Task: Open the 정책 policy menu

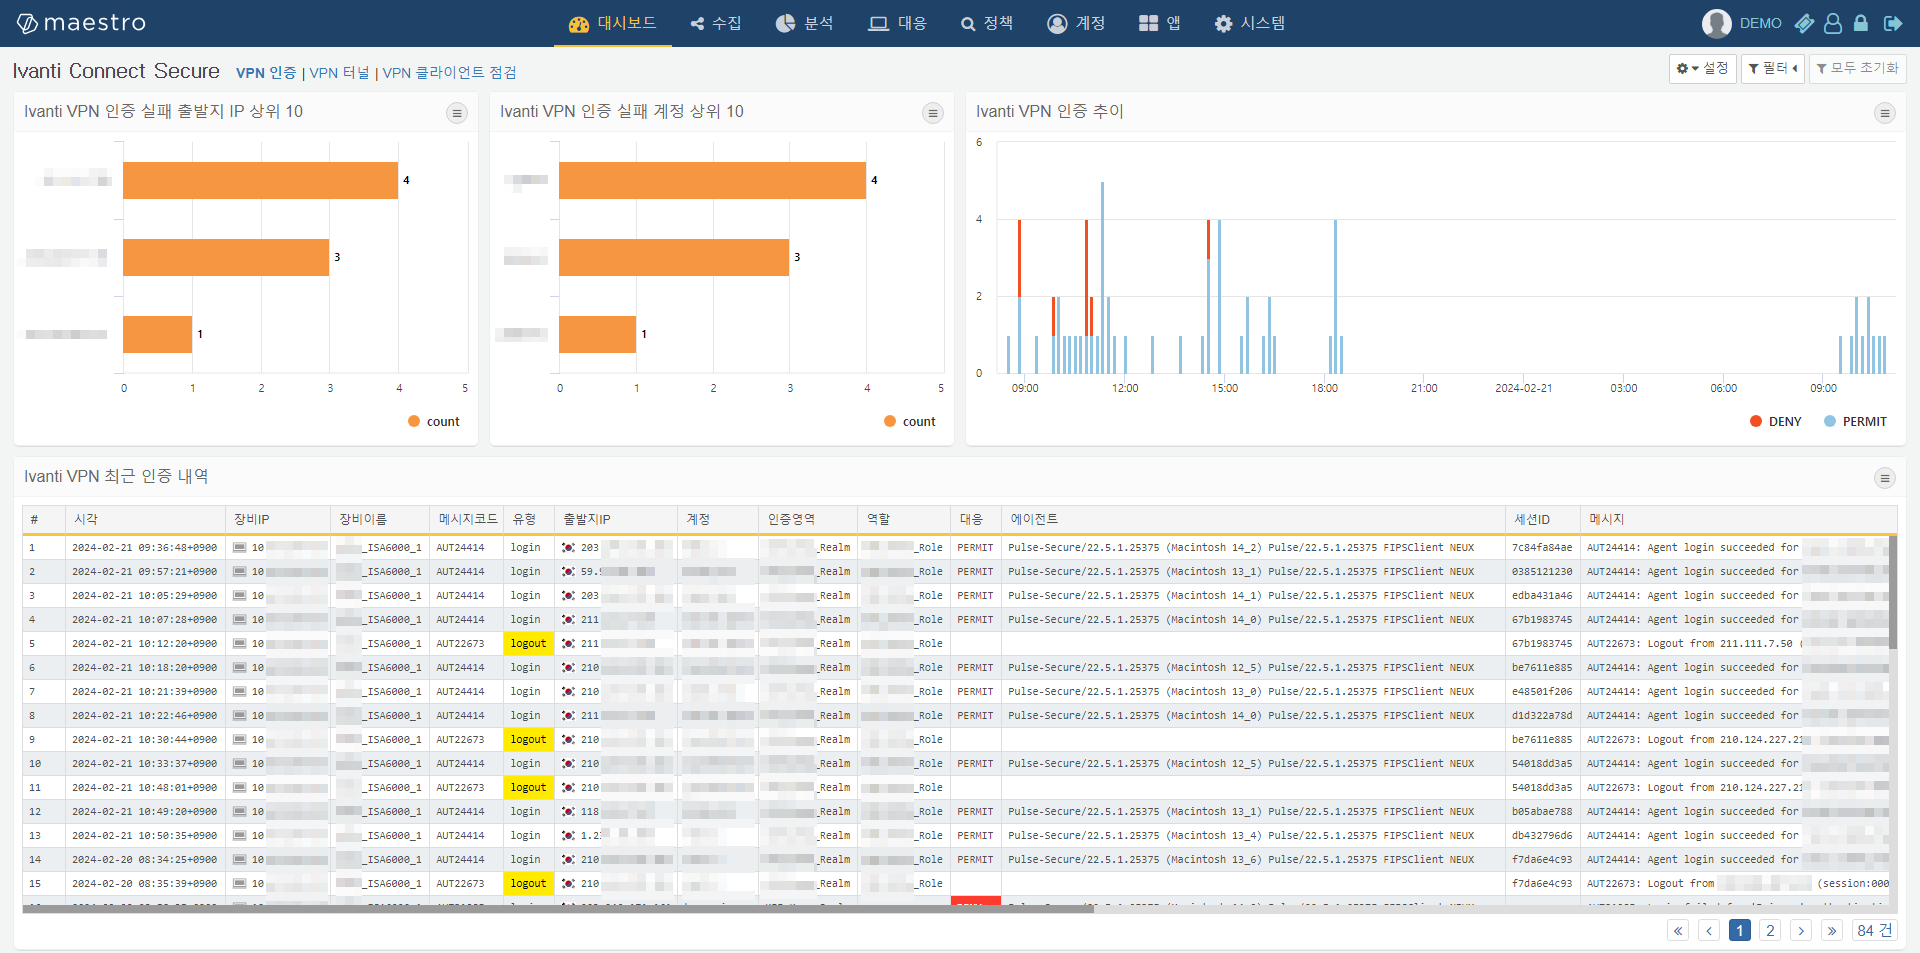Action: [x=987, y=23]
